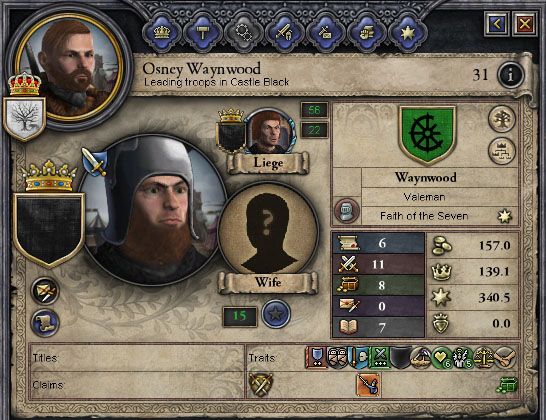Click the diplomacy letter icon under shield
546x420 pixels.
coord(45,291)
